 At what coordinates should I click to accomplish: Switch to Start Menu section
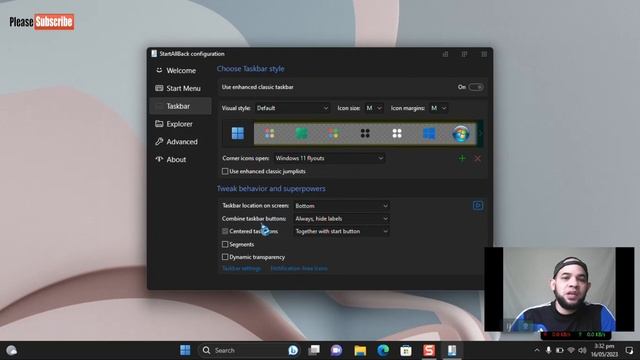pyautogui.click(x=180, y=88)
